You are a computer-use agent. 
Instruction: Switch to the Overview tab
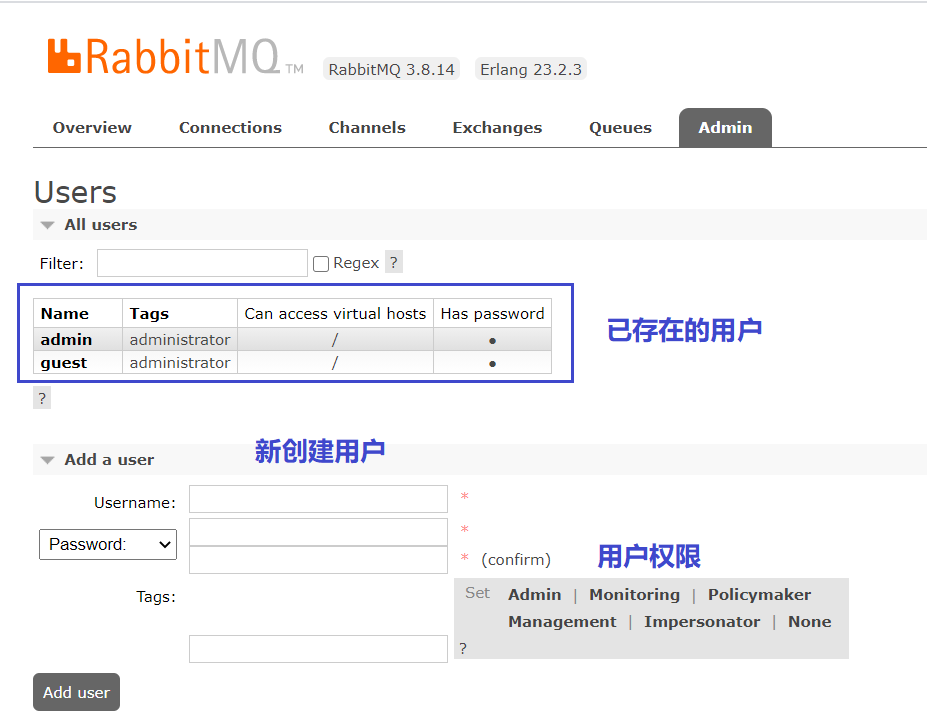point(92,128)
